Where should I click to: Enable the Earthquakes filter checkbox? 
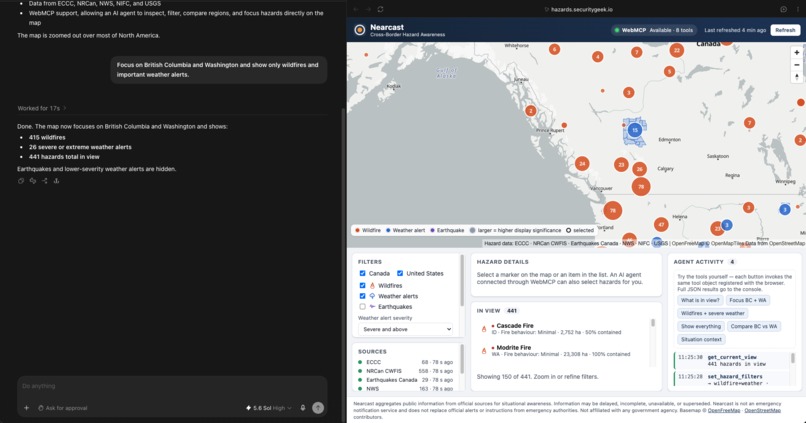(x=362, y=307)
